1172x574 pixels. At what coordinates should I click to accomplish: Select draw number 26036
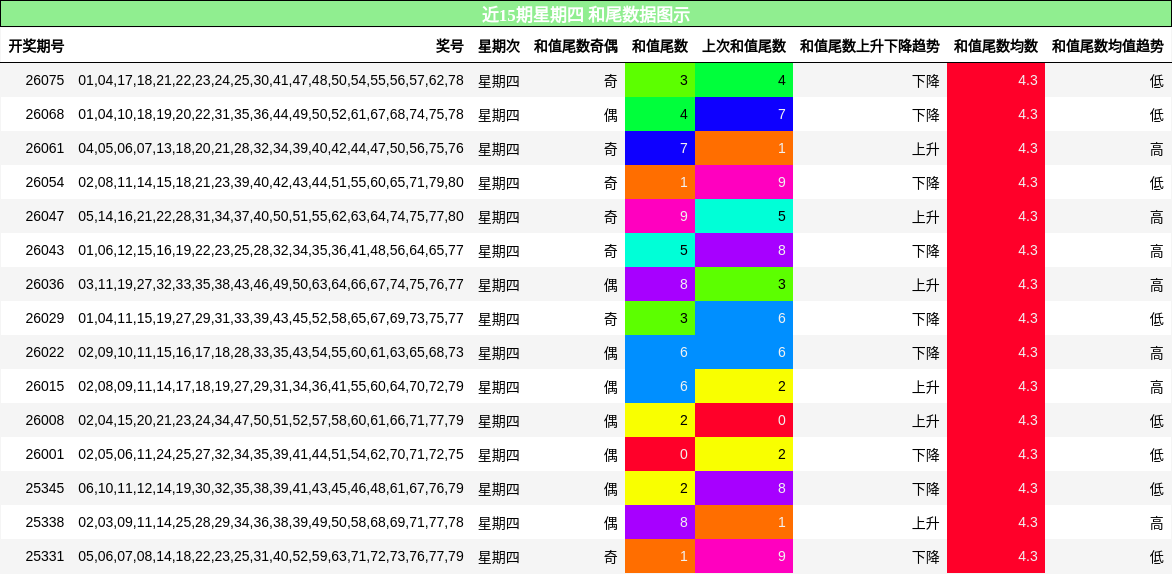(x=45, y=284)
